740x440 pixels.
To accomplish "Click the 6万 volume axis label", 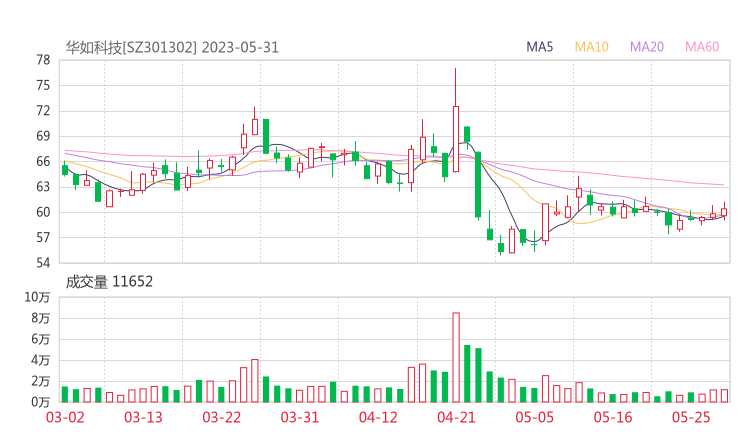I will tap(41, 339).
